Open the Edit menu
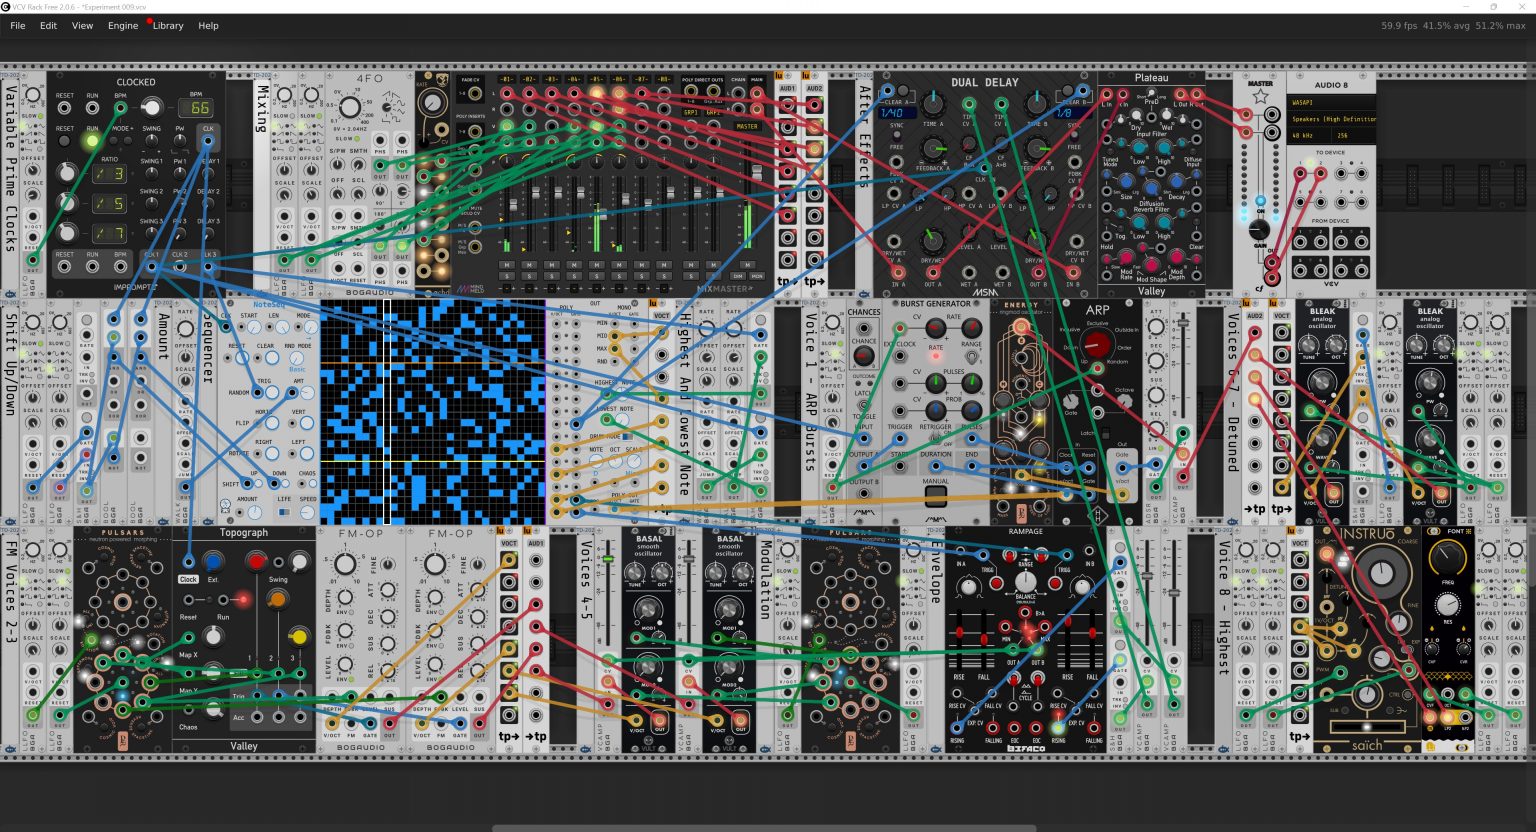Screen dimensions: 1536x832 [x=48, y=26]
